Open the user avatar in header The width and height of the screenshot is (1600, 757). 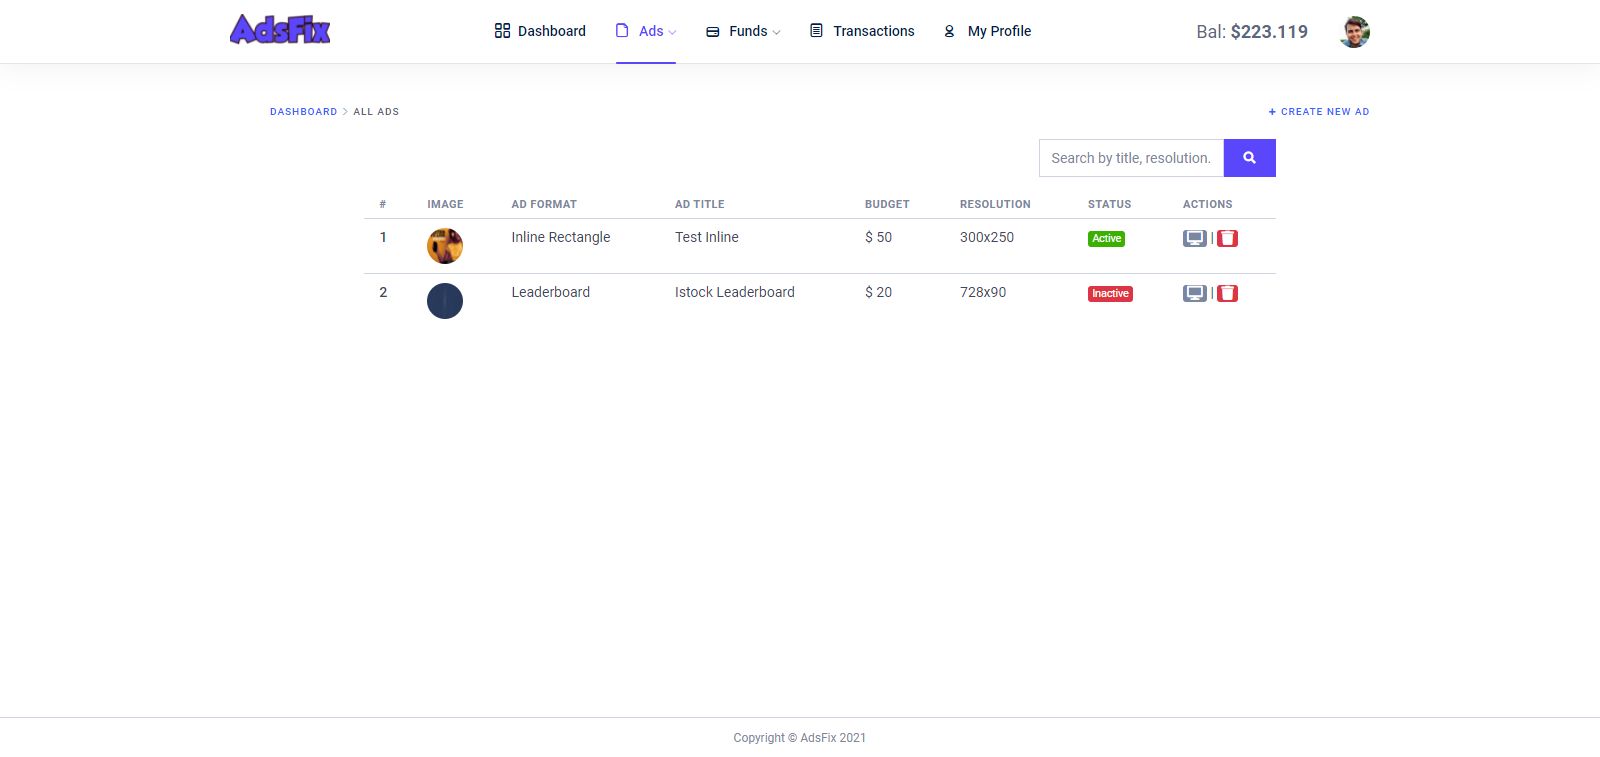coord(1354,32)
